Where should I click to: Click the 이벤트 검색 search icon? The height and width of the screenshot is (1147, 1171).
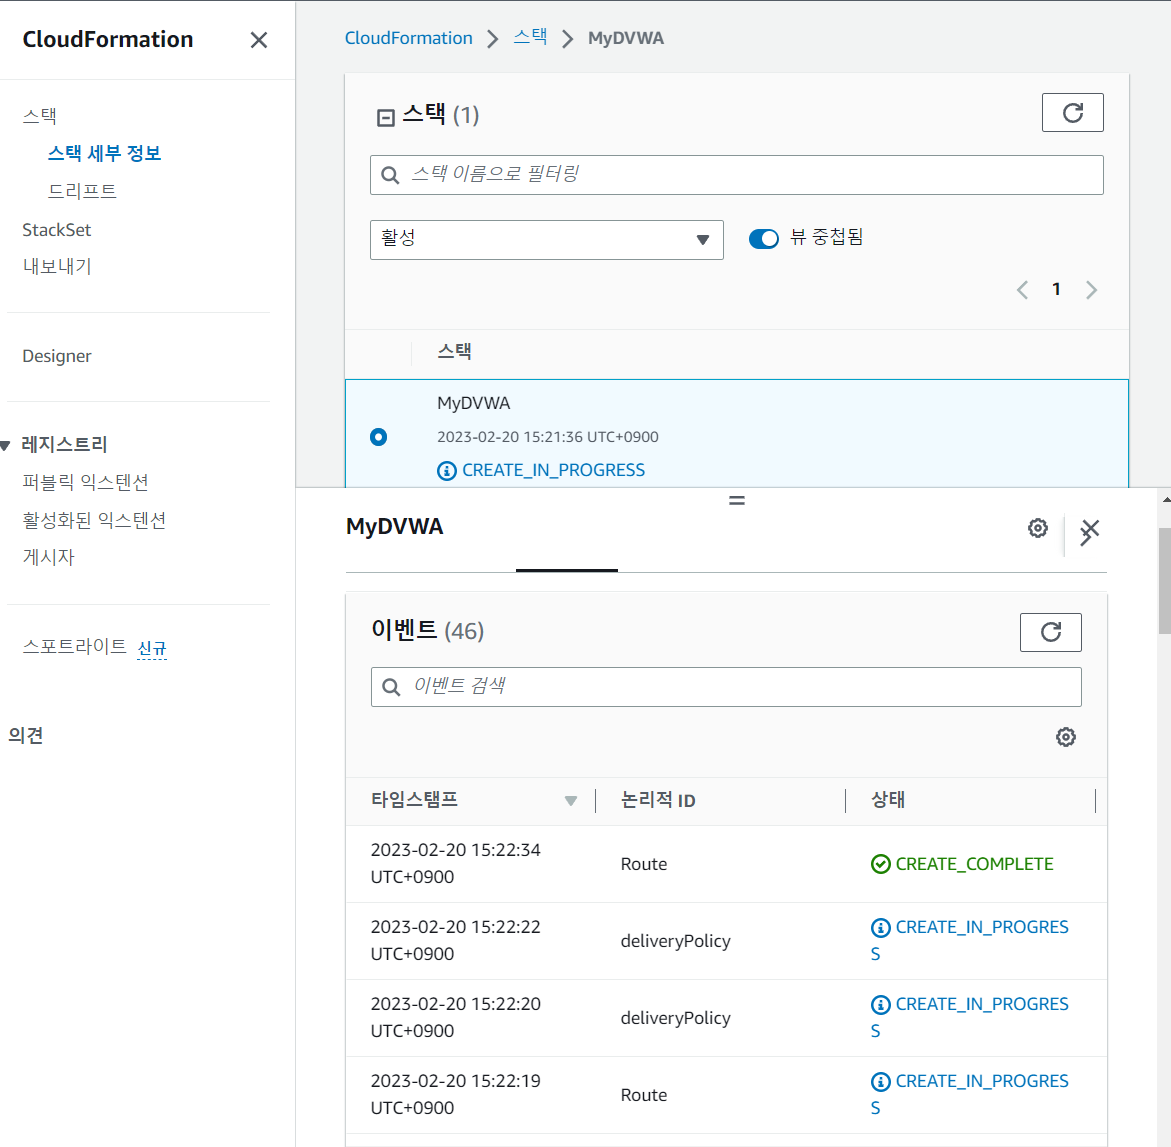click(391, 687)
